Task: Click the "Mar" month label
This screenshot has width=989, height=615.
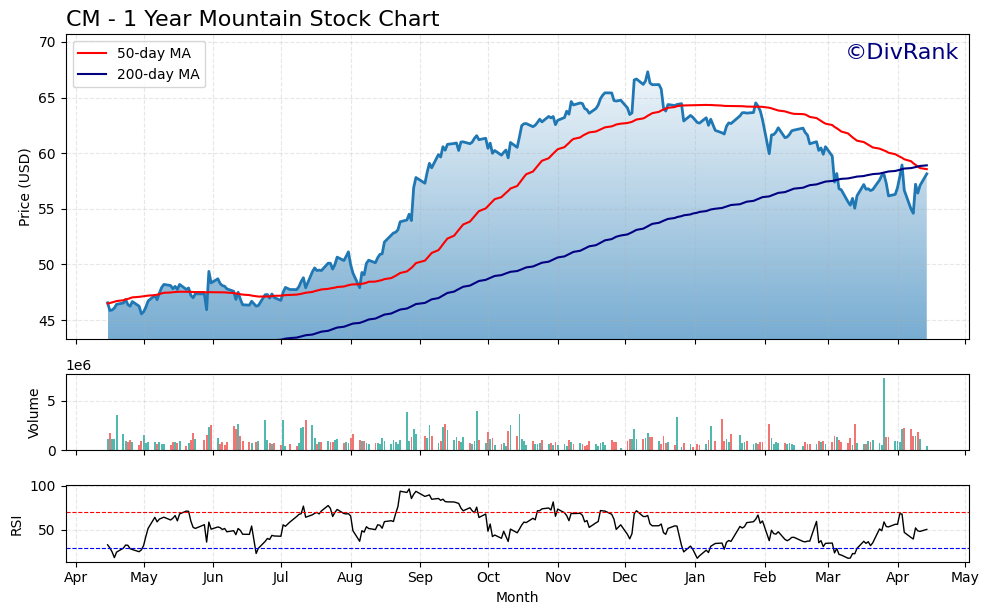Action: pyautogui.click(x=828, y=578)
